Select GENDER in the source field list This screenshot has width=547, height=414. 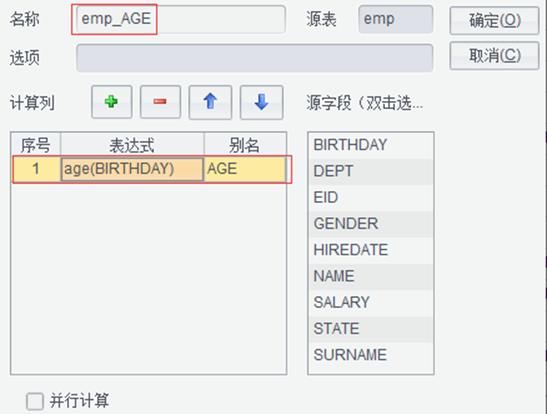370,224
